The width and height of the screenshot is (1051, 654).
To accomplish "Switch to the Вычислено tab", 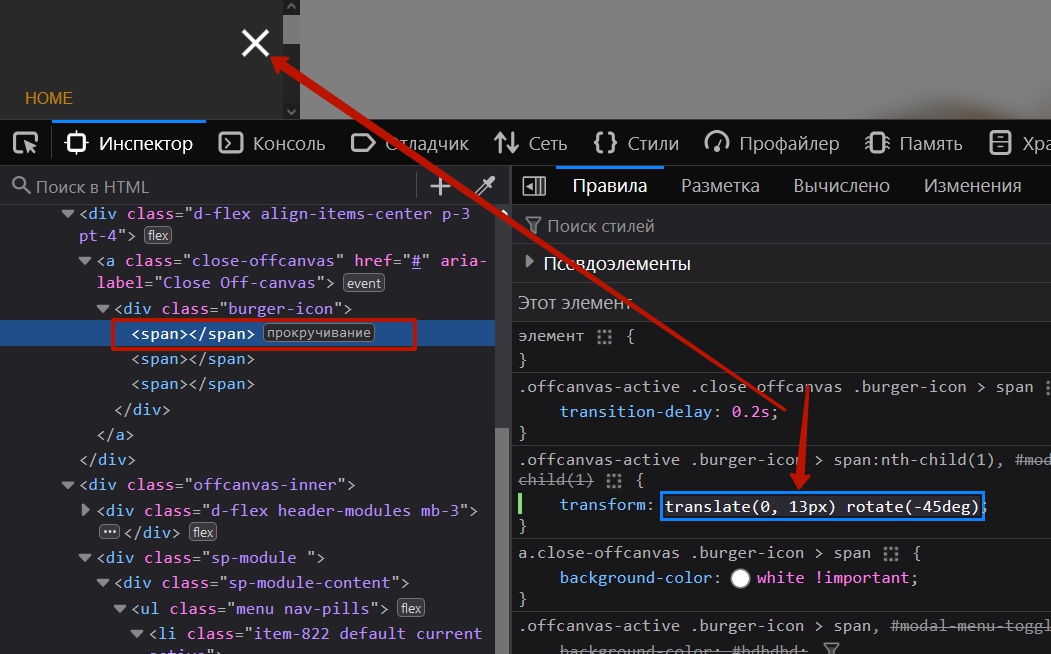I will (x=841, y=186).
